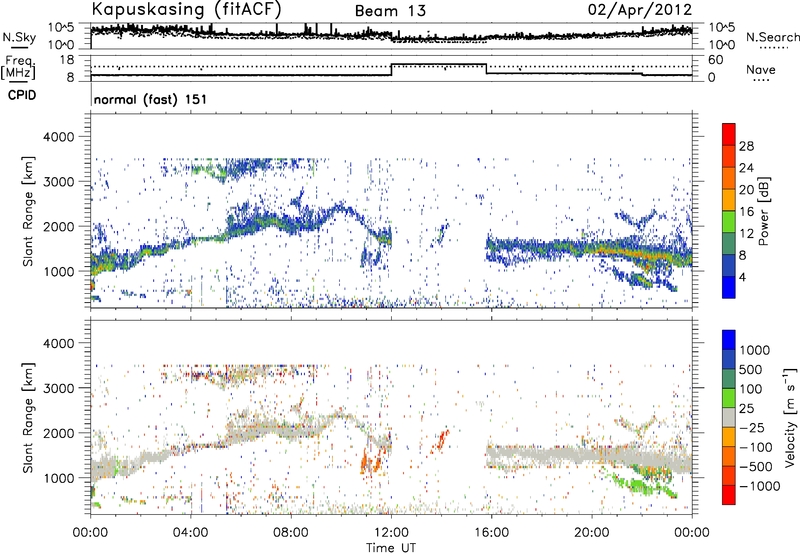The image size is (800, 554).
Task: Click the "2000" range tick of the velocity panel
Action: click(x=61, y=433)
